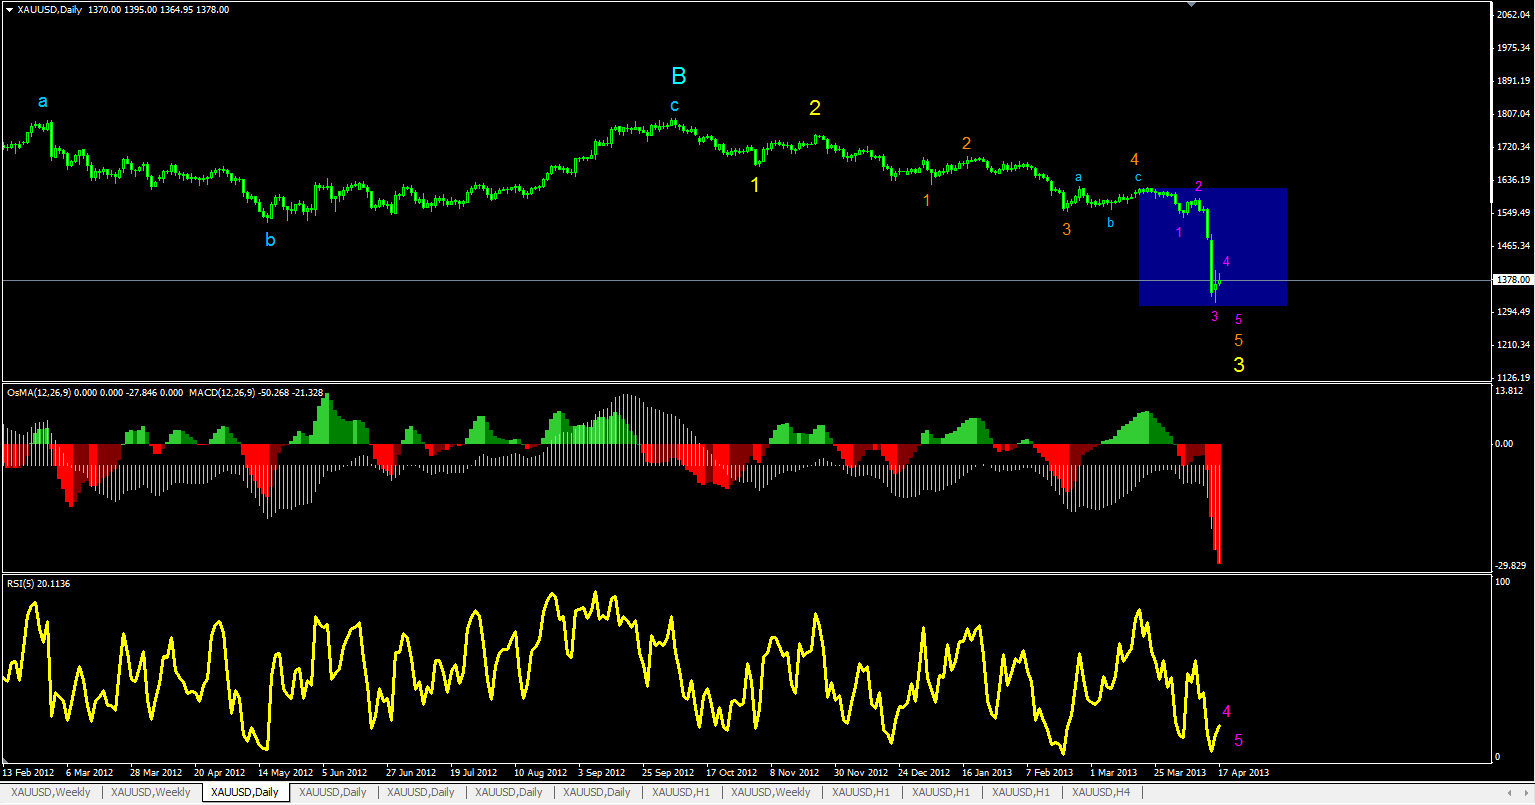Click the 1975.34 price axis label
This screenshot has height=805, width=1535.
(x=1514, y=48)
